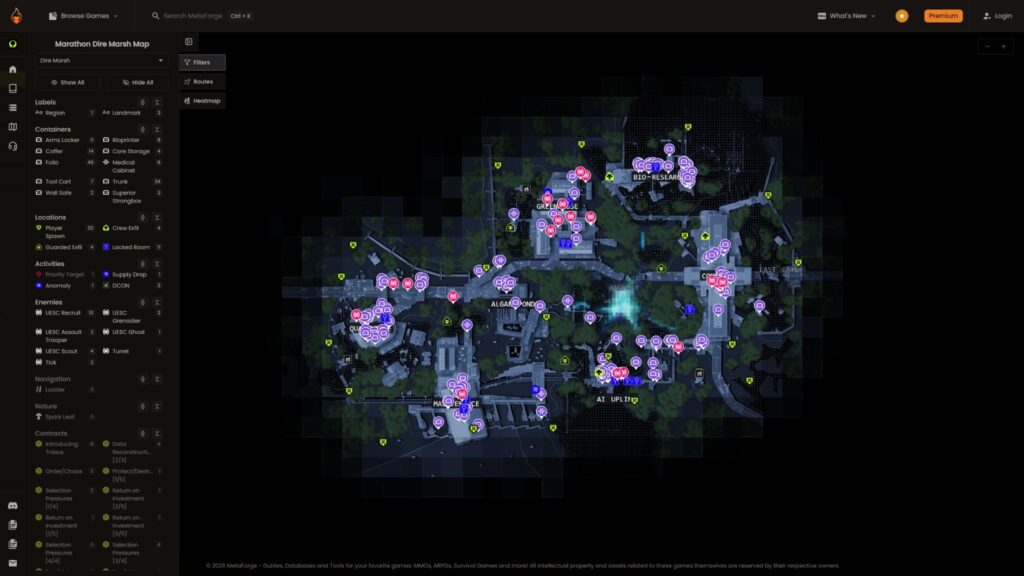Screen dimensions: 1024x576
Task: Toggle the Locked Room location filter
Action: tap(132, 248)
